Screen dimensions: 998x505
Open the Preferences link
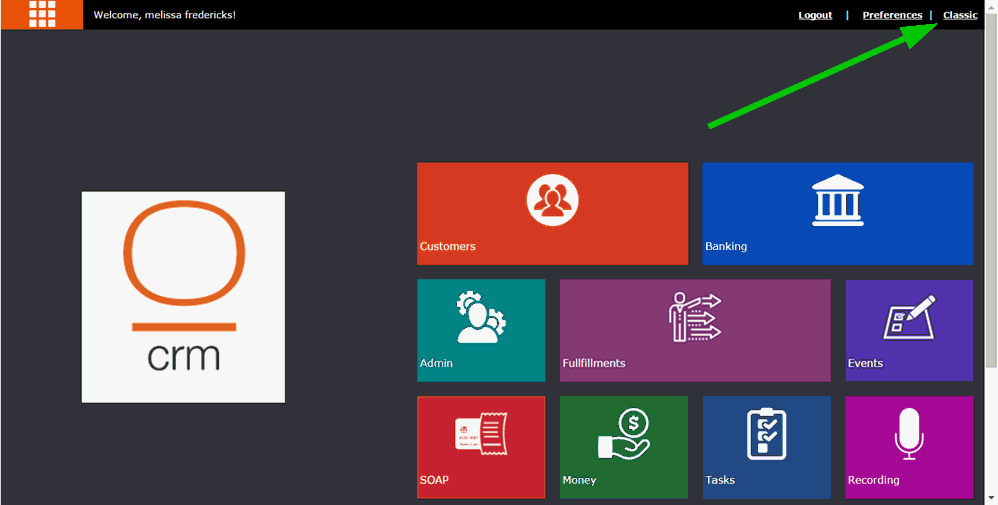point(892,15)
